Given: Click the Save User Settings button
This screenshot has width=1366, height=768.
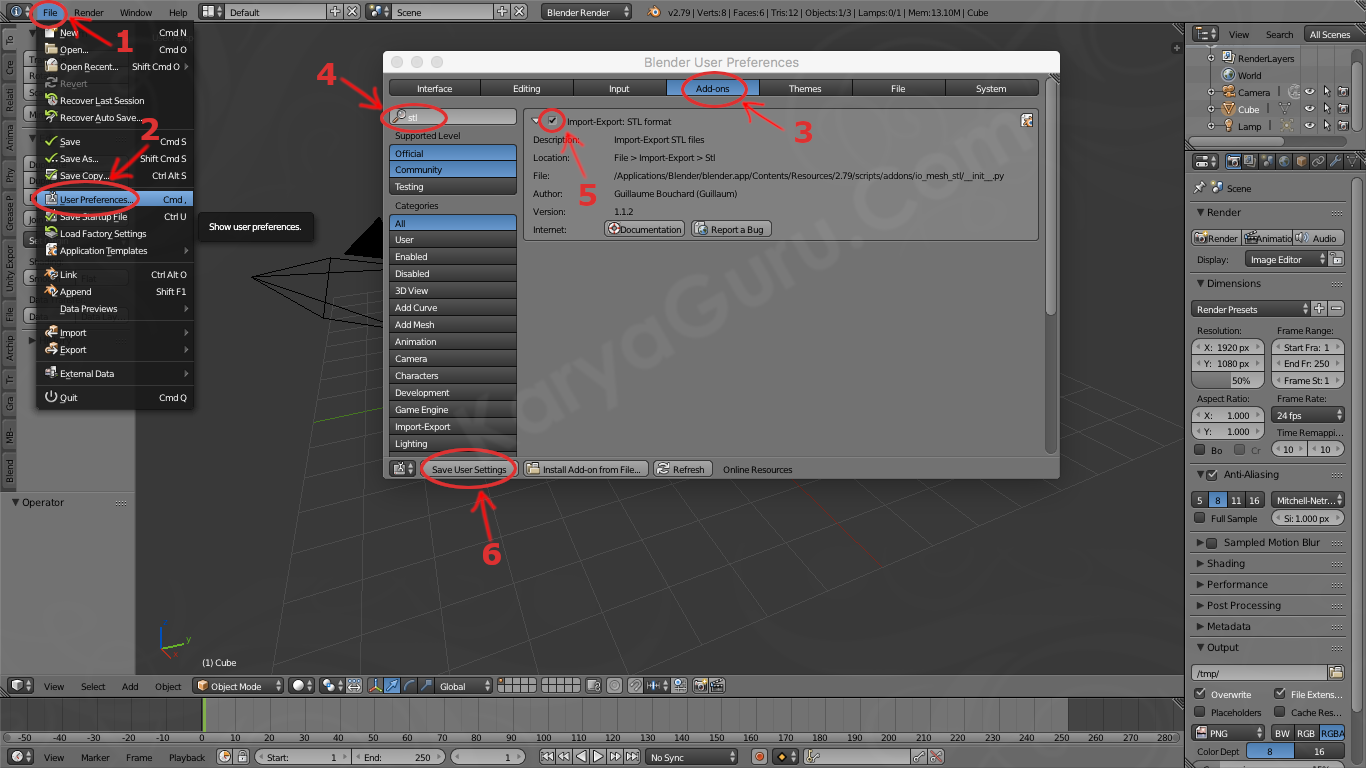Looking at the screenshot, I should point(469,469).
